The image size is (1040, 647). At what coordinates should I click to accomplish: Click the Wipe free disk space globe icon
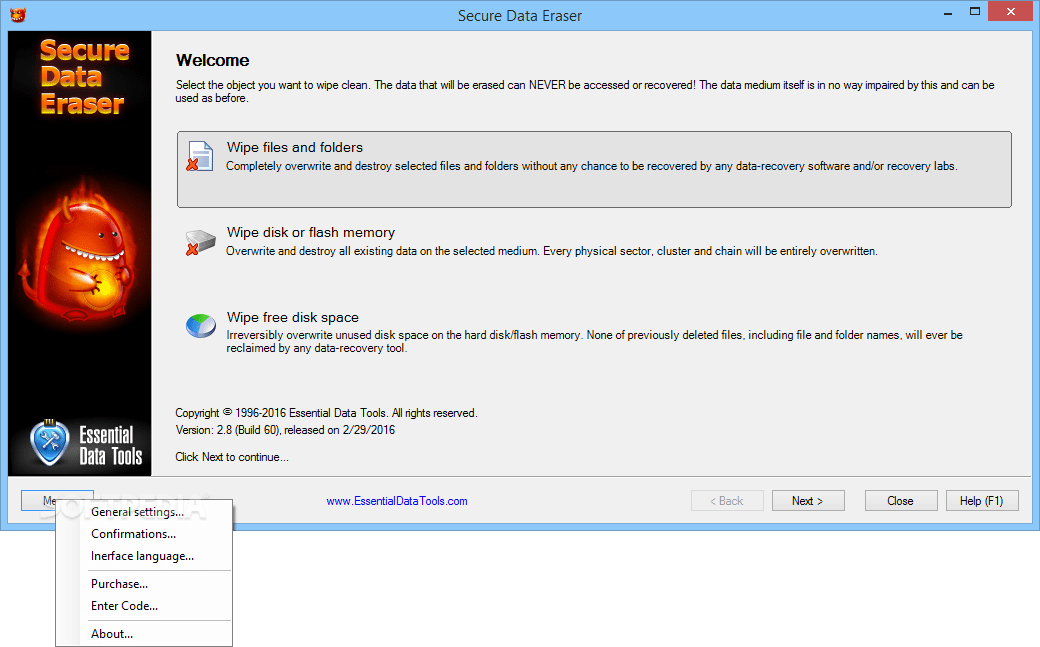[x=200, y=324]
